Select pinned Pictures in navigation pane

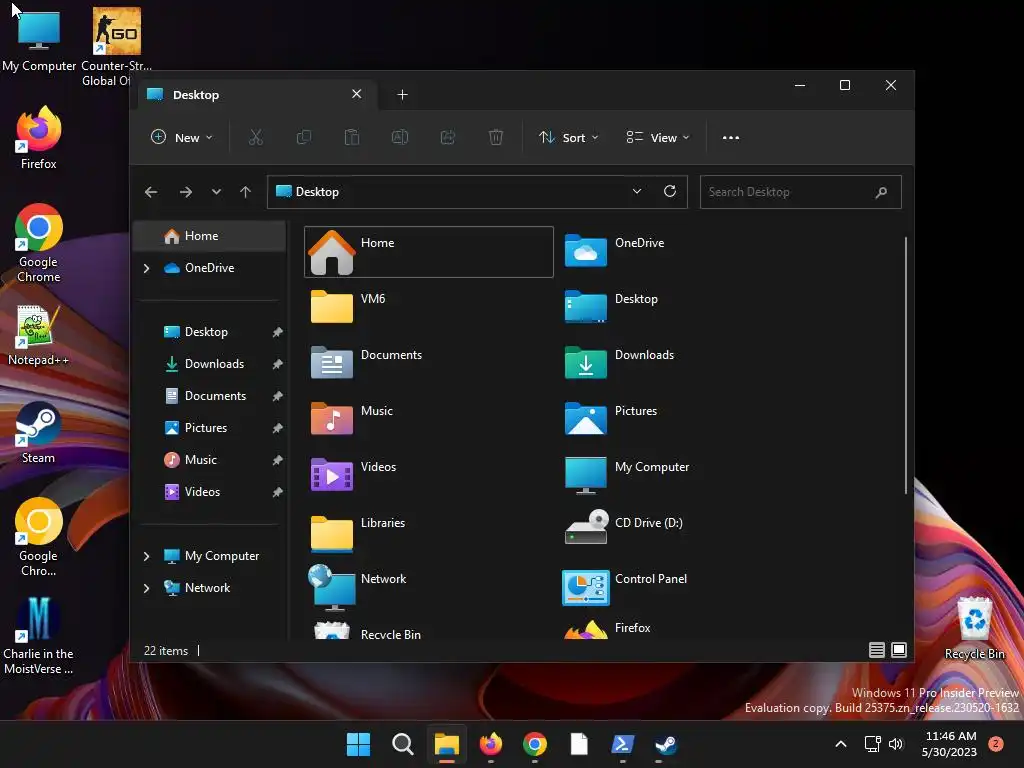tap(209, 428)
